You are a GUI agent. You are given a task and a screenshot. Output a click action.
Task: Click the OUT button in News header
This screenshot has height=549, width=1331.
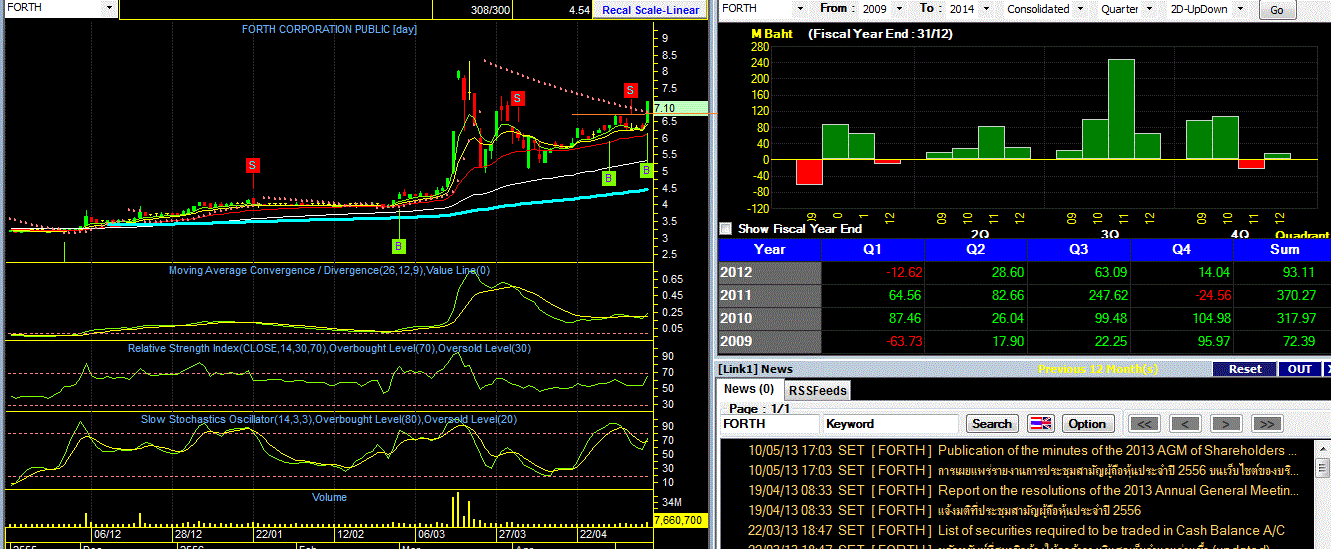1299,369
